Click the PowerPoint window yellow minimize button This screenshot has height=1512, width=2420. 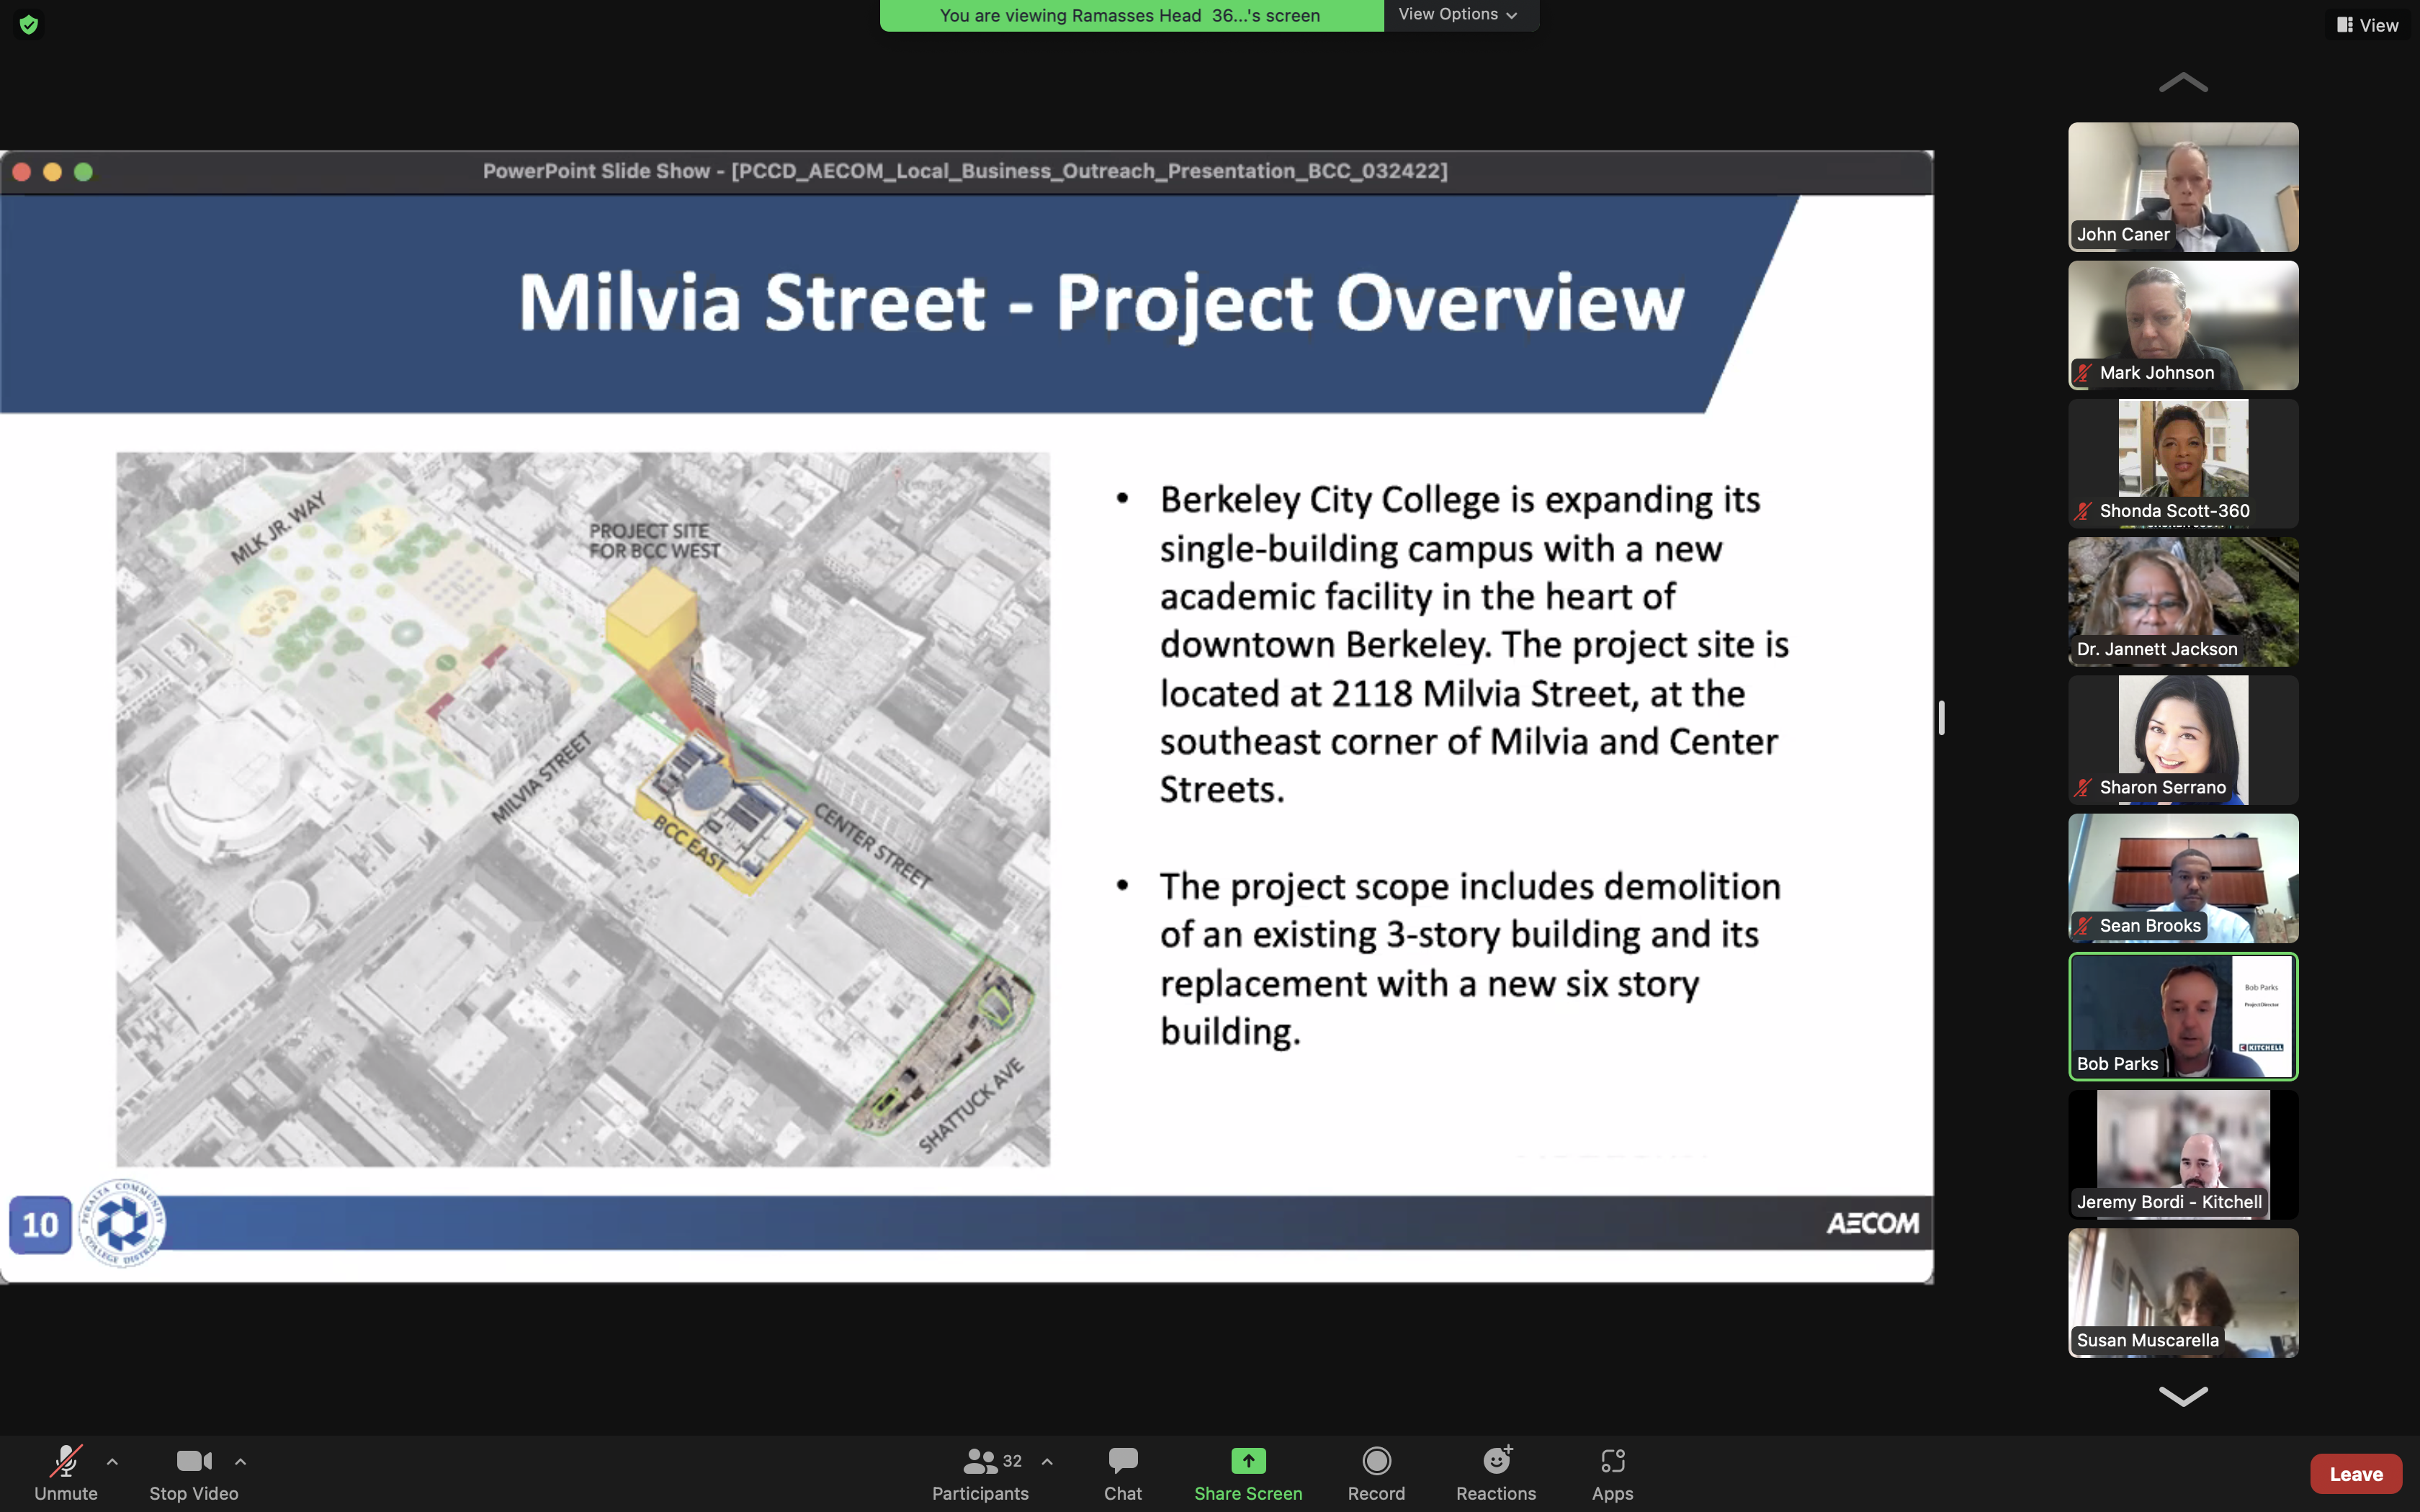coord(52,172)
